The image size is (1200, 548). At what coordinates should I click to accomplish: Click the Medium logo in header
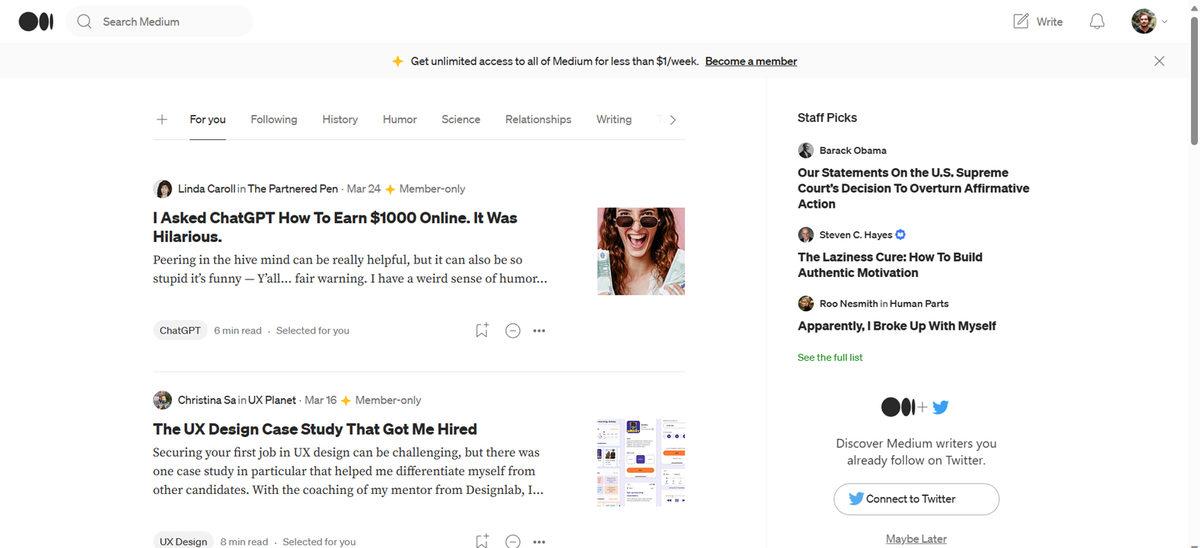pos(36,21)
